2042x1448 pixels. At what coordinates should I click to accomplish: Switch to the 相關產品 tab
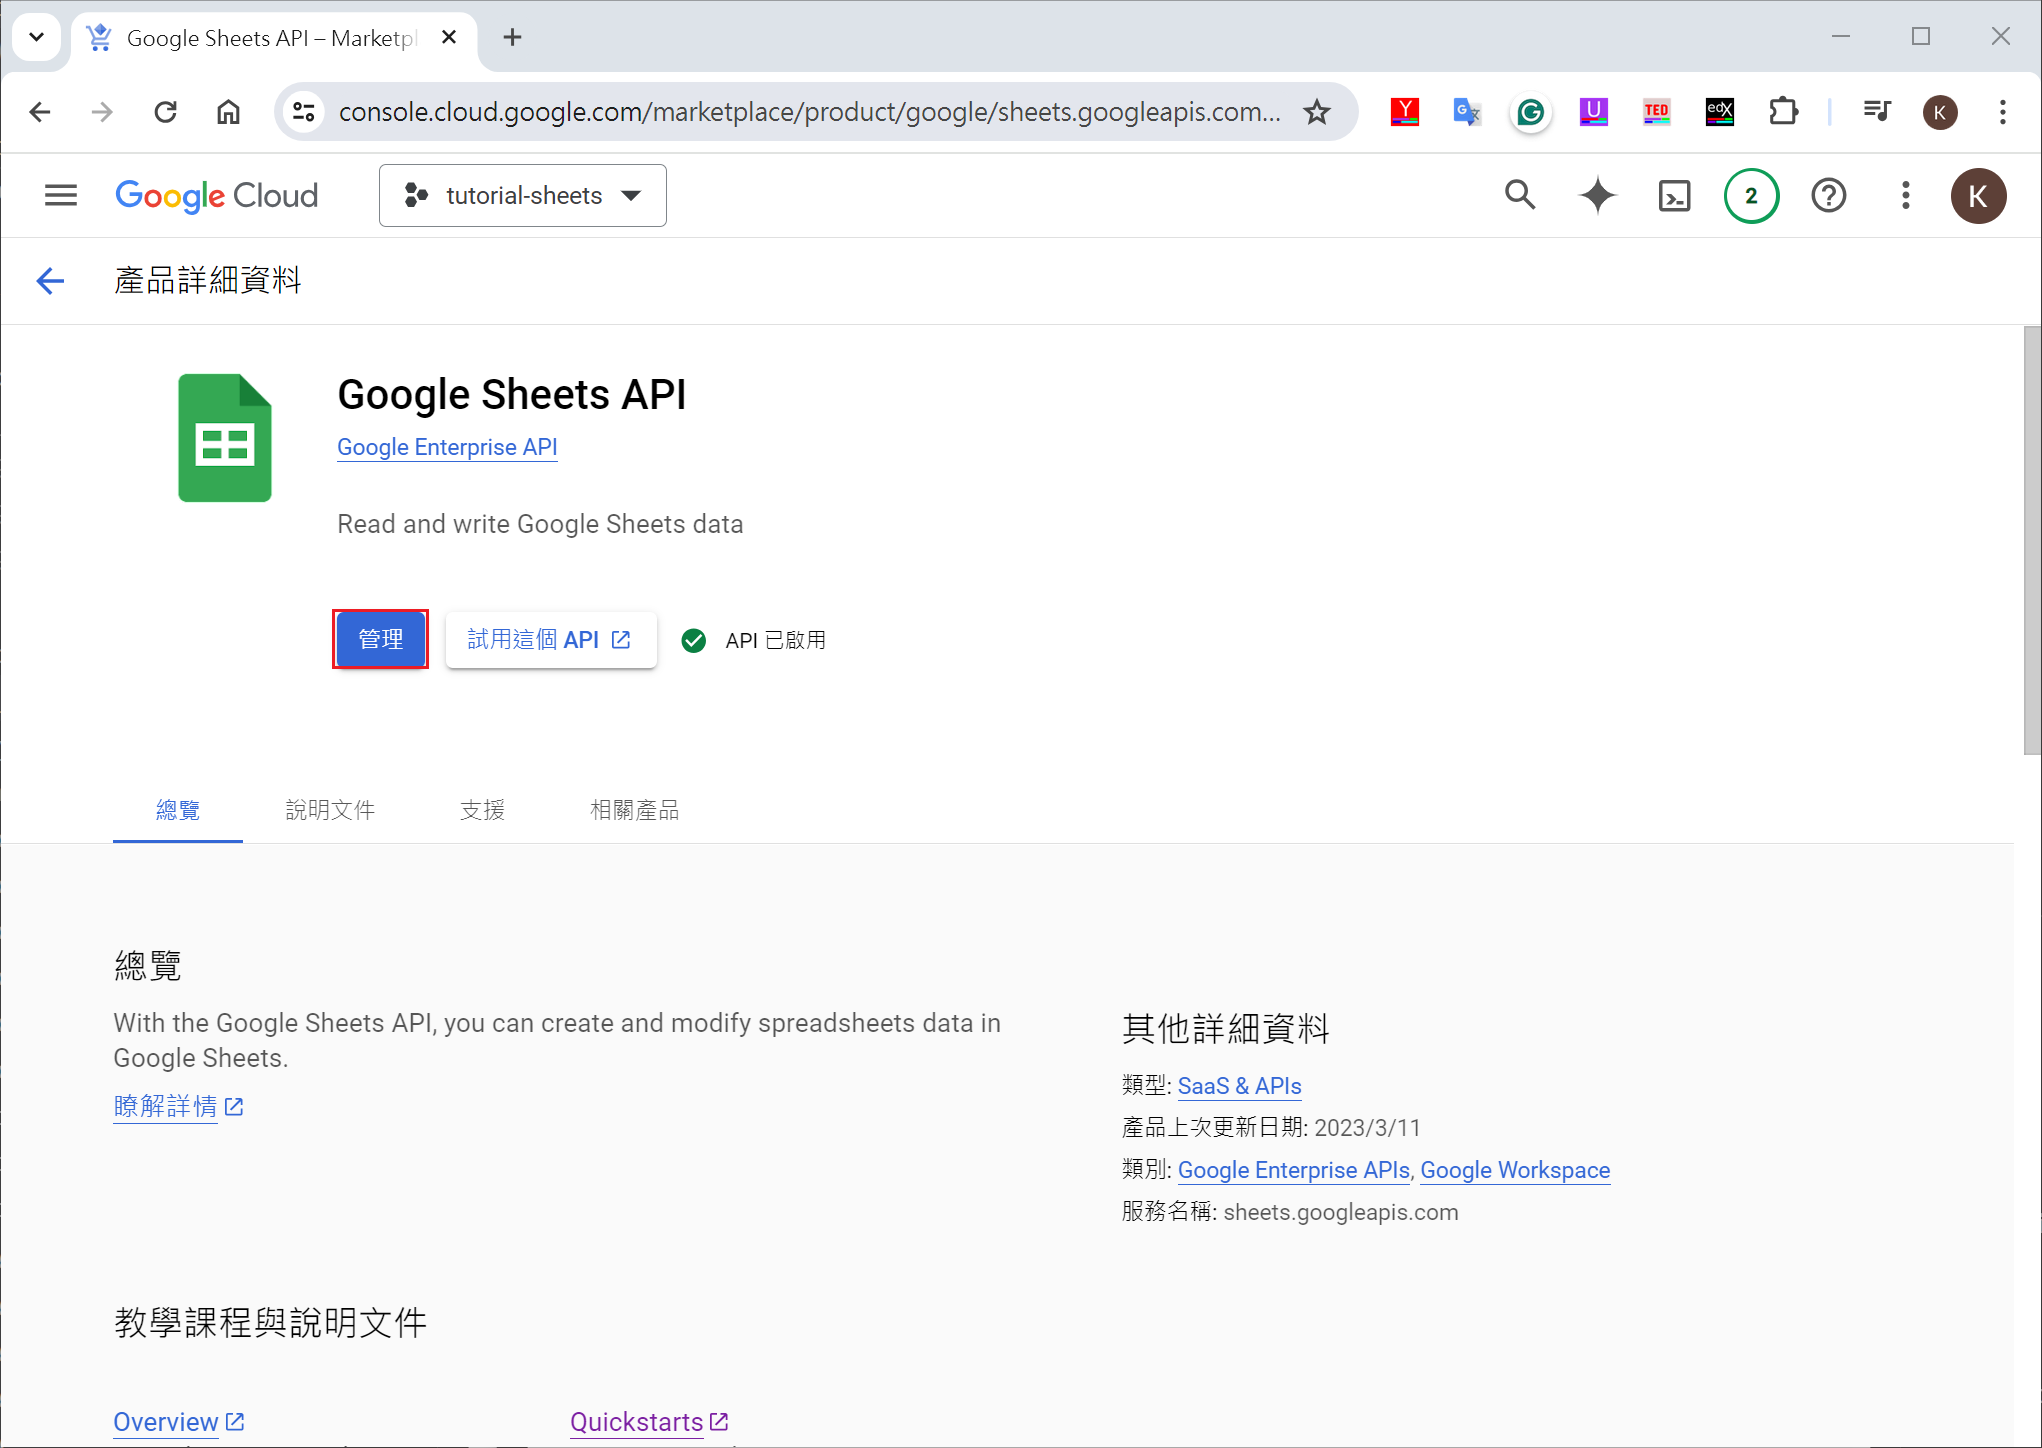tap(634, 810)
